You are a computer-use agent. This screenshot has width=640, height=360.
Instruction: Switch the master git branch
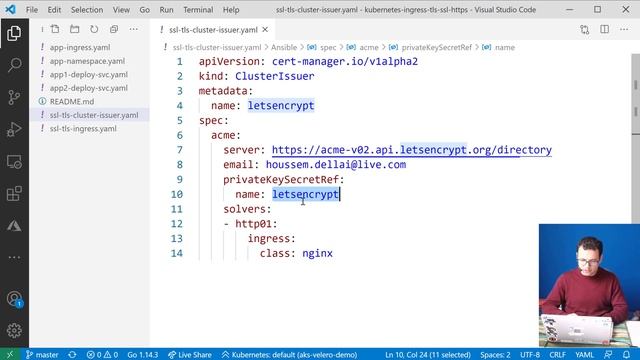pyautogui.click(x=42, y=355)
